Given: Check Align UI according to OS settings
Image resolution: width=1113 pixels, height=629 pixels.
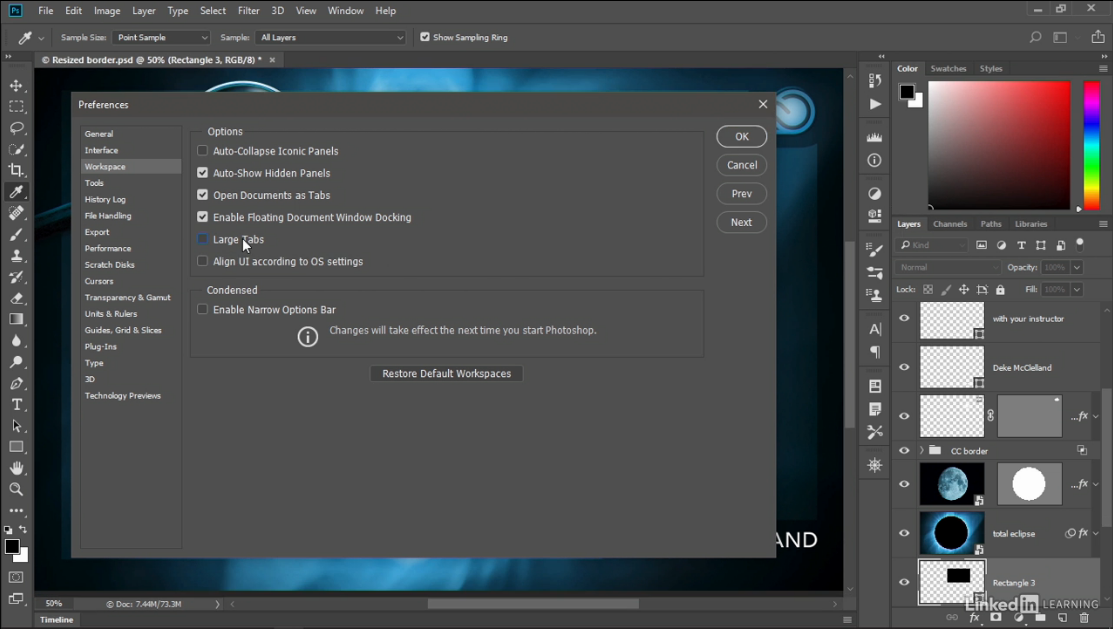Looking at the screenshot, I should tap(202, 261).
